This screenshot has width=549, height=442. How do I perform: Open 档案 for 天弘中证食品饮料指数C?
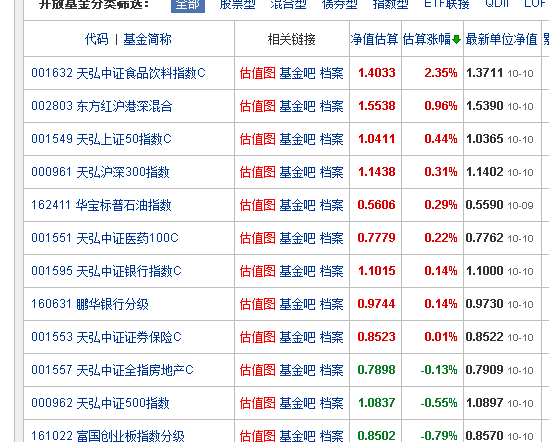pyautogui.click(x=332, y=73)
